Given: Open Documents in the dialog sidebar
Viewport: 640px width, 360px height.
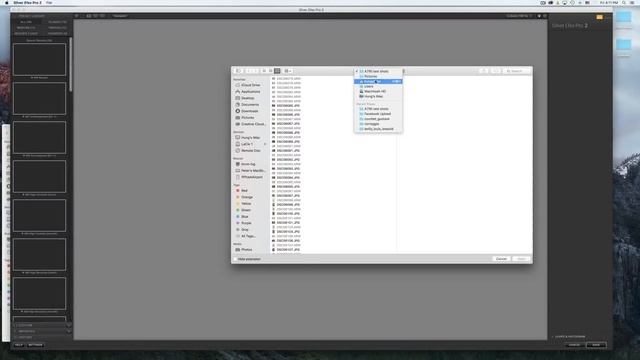Looking at the screenshot, I should (250, 104).
